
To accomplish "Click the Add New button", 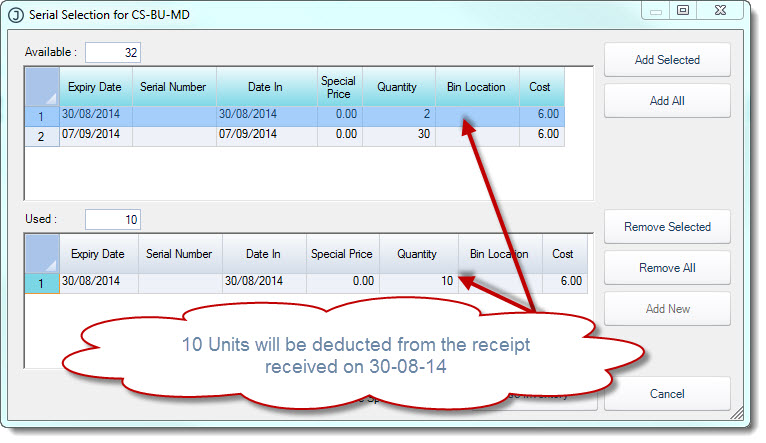I will pos(667,309).
